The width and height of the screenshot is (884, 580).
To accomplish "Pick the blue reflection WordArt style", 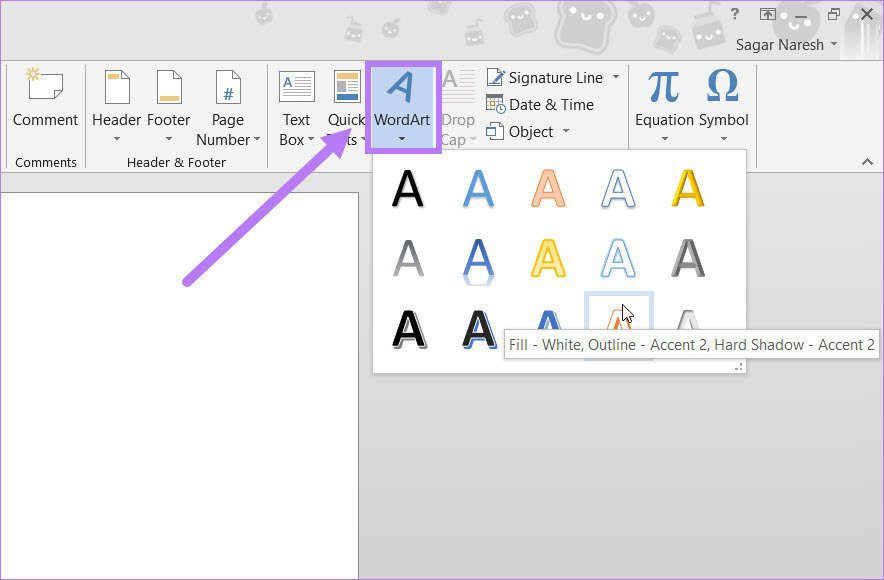I will [478, 260].
